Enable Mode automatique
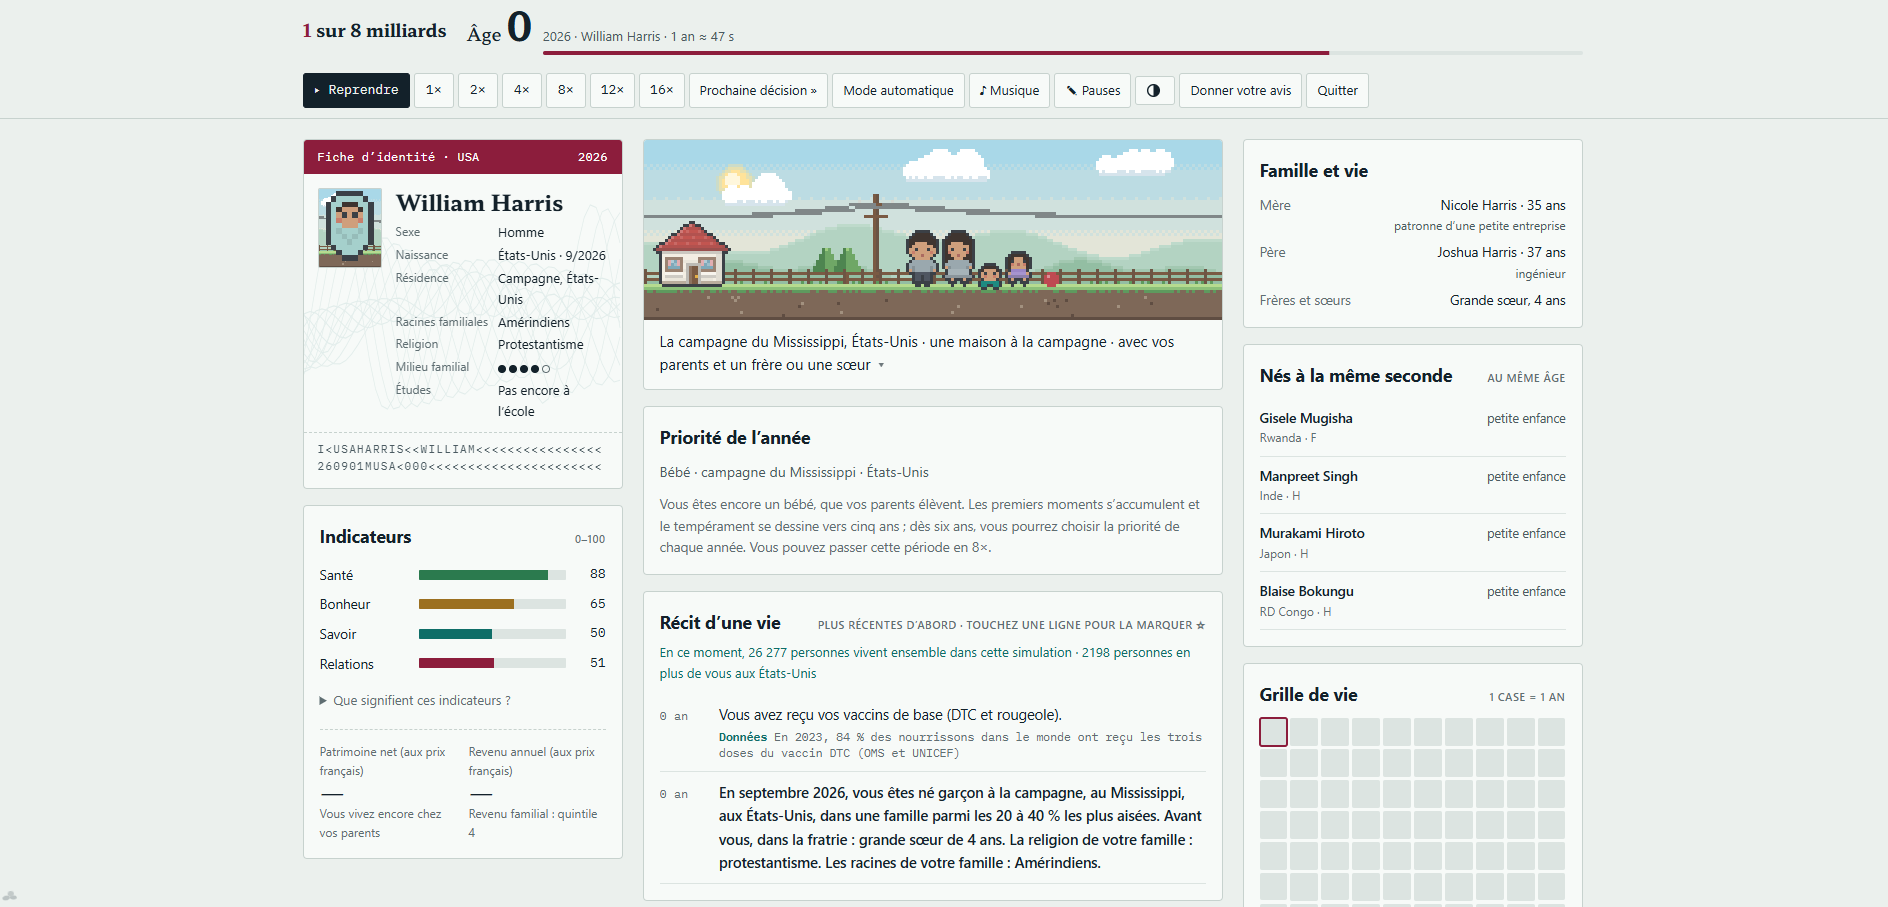1888x907 pixels. (898, 90)
